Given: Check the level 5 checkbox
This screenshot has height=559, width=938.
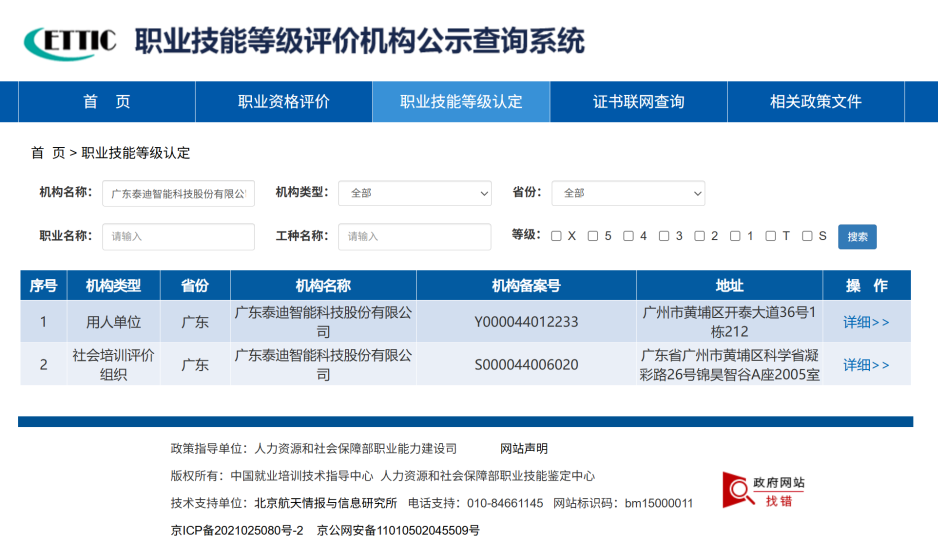Looking at the screenshot, I should click(593, 236).
